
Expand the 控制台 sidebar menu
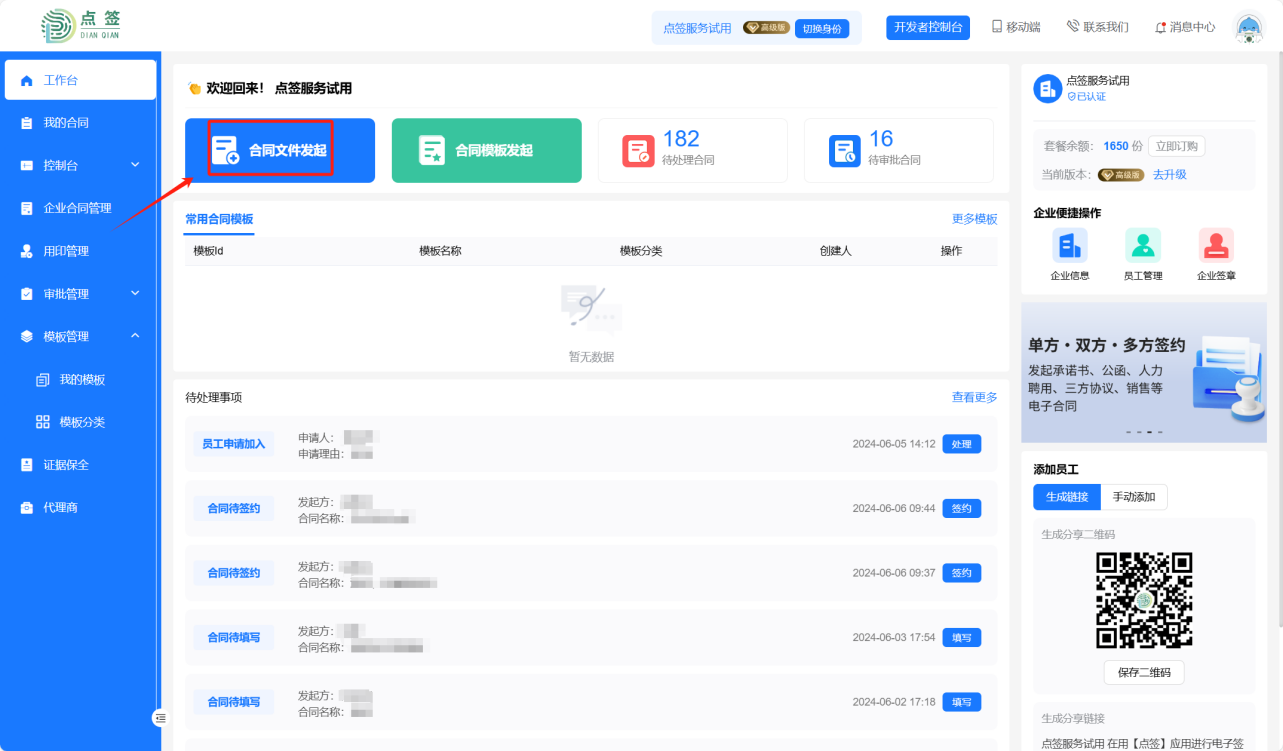click(x=80, y=165)
